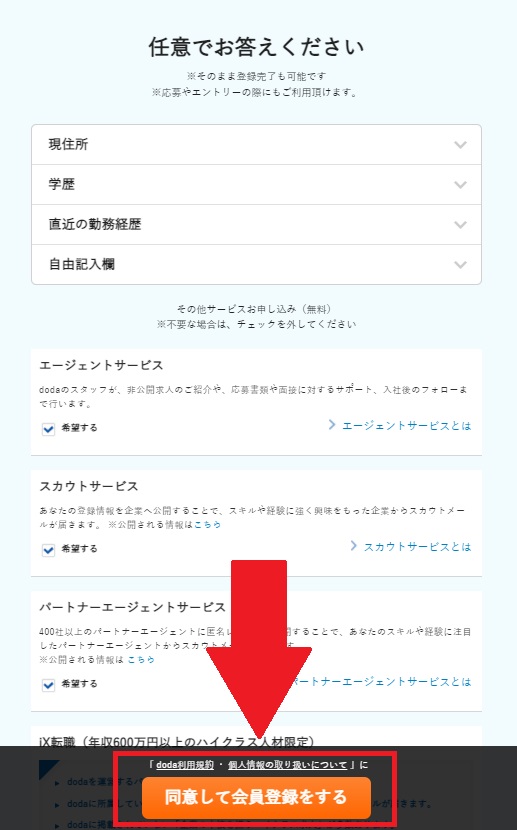This screenshot has height=830, width=517.
Task: Open the スカウトサービスとは link
Action: (x=417, y=547)
